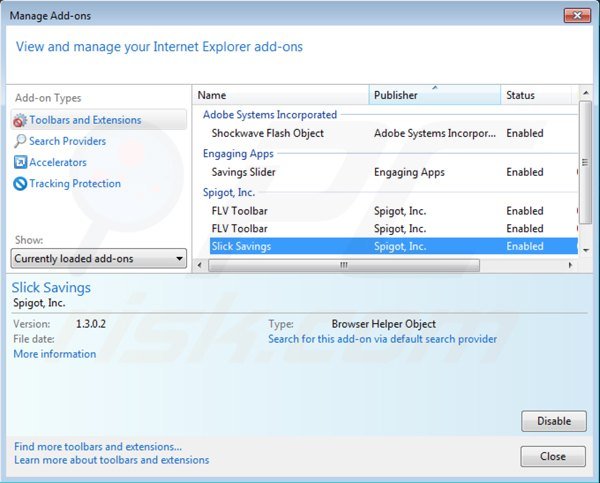Image resolution: width=600 pixels, height=483 pixels.
Task: Click the Toolbars and Extensions gear icon
Action: (20, 120)
